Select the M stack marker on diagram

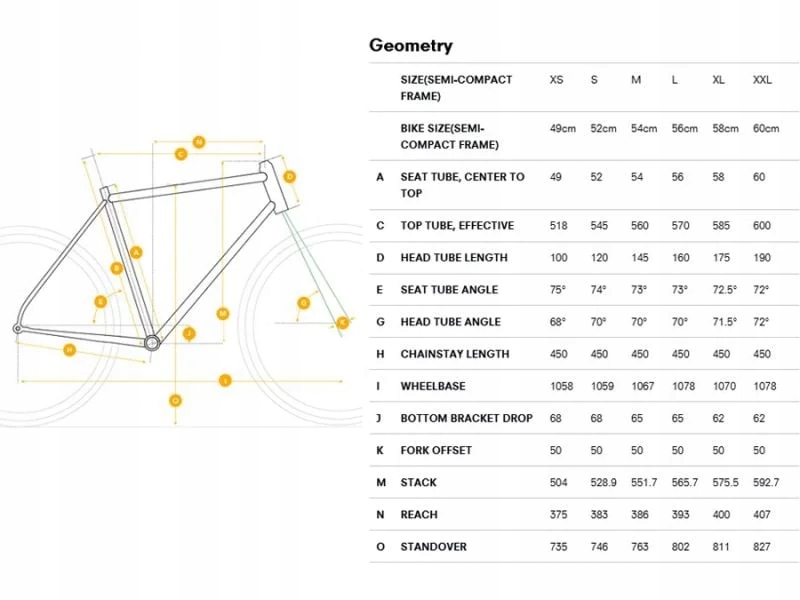coord(222,313)
